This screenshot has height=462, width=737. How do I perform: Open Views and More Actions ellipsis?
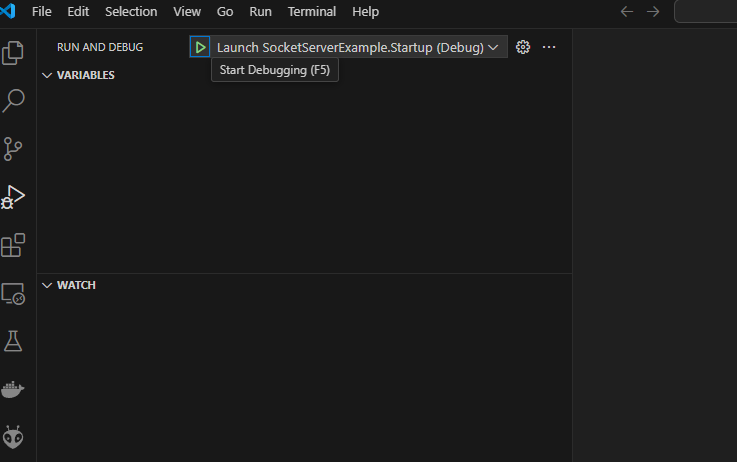pyautogui.click(x=549, y=47)
